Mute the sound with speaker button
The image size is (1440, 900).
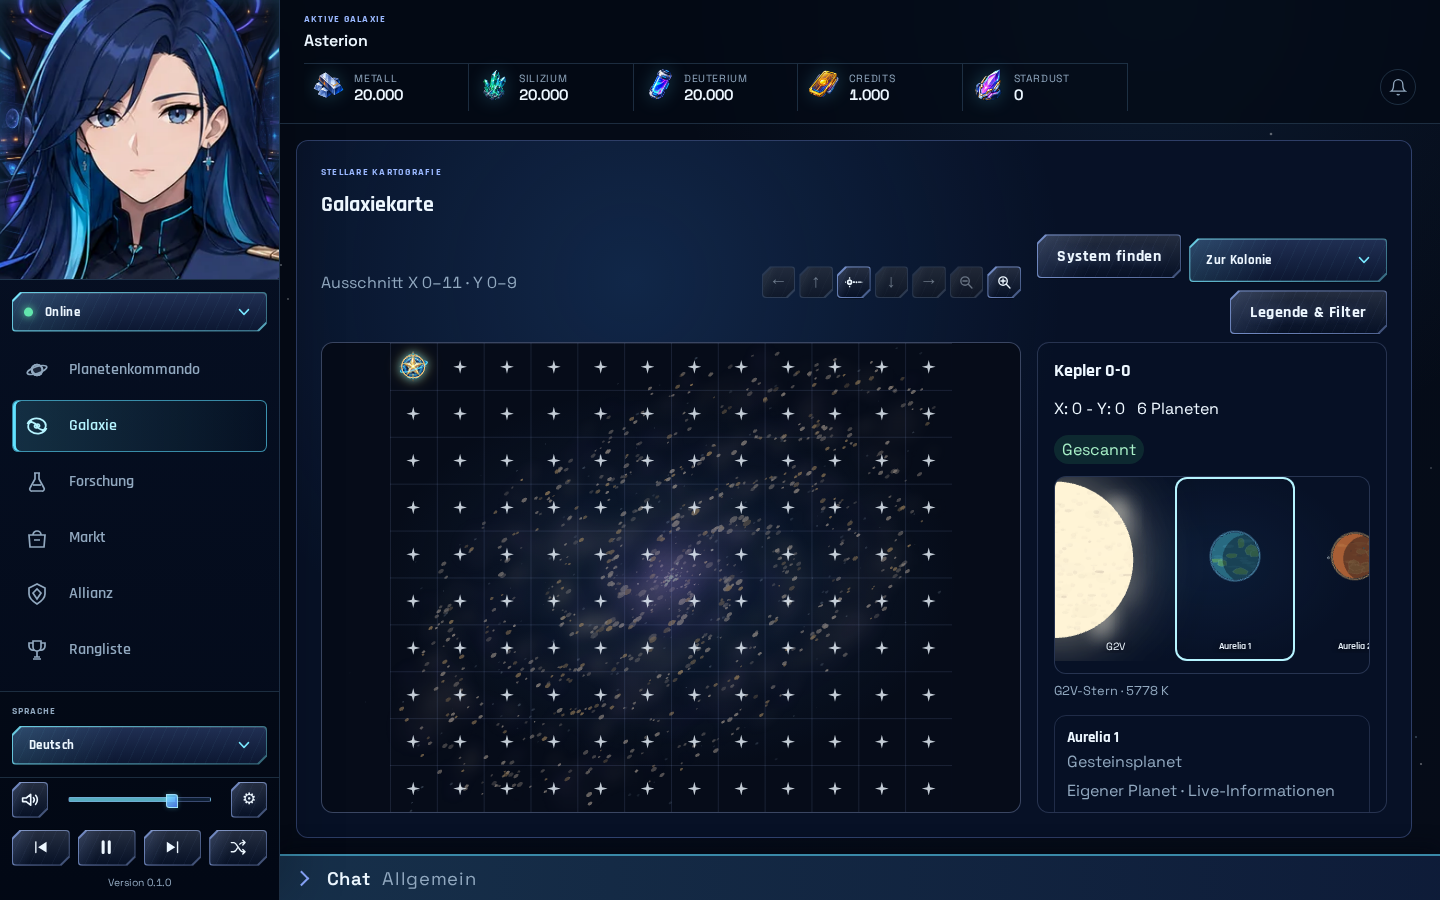click(x=30, y=799)
